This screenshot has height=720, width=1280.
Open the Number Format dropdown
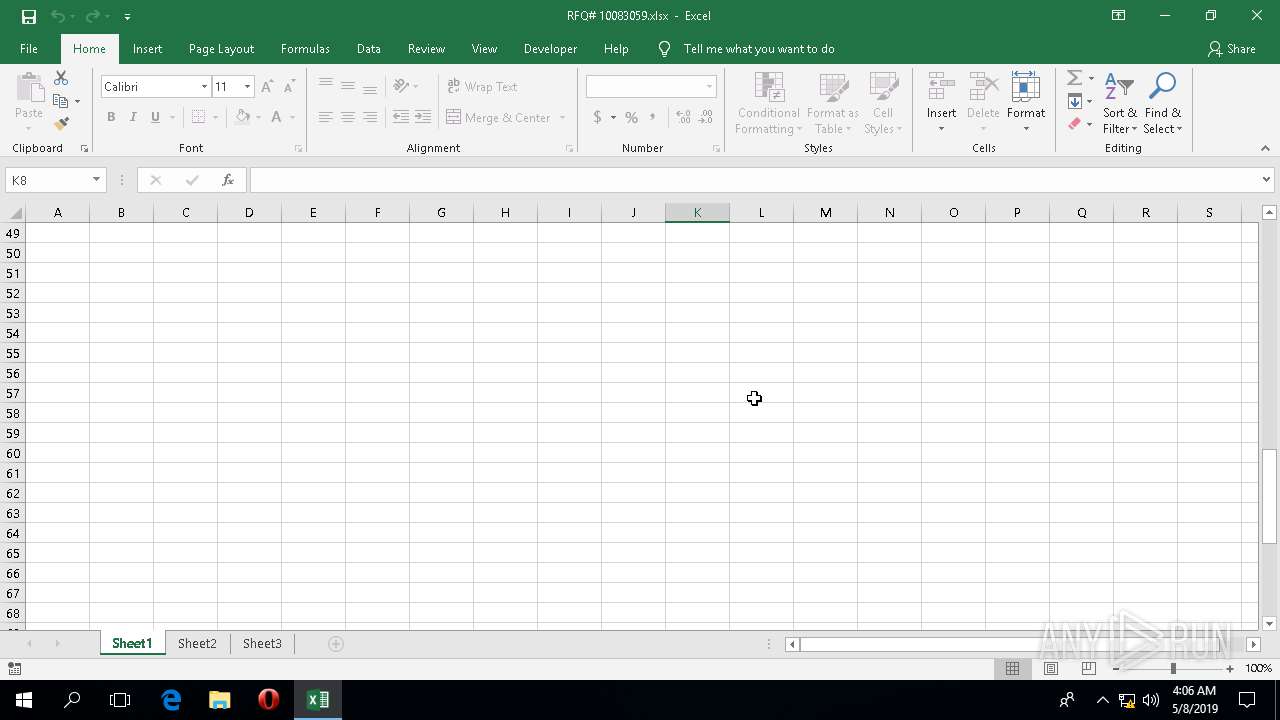point(709,87)
